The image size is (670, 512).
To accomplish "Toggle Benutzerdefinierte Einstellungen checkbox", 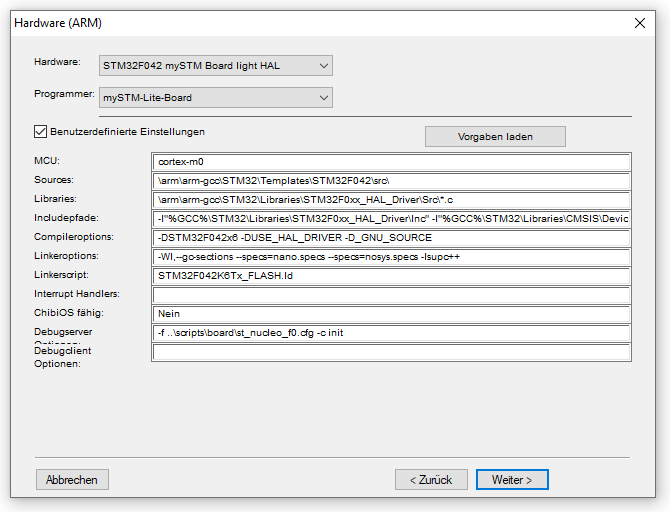I will [41, 131].
